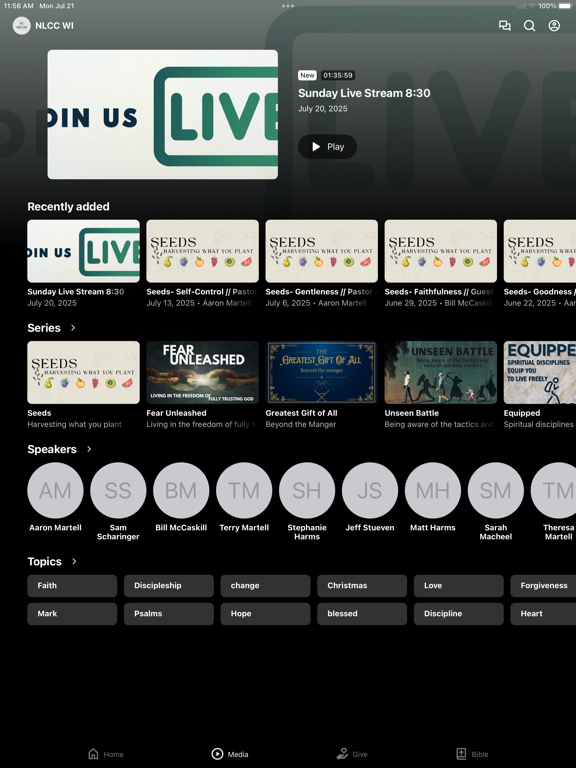This screenshot has width=576, height=768.
Task: Choose the blessed topic
Action: point(362,614)
